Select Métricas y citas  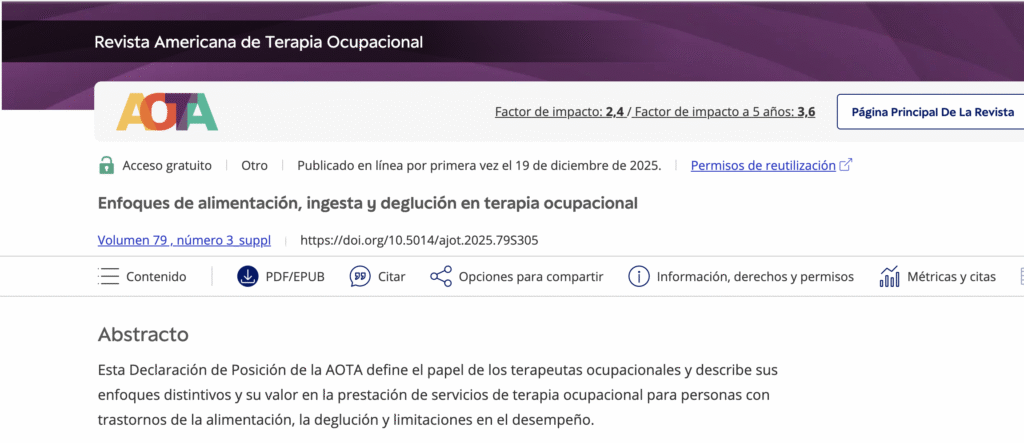tap(952, 276)
